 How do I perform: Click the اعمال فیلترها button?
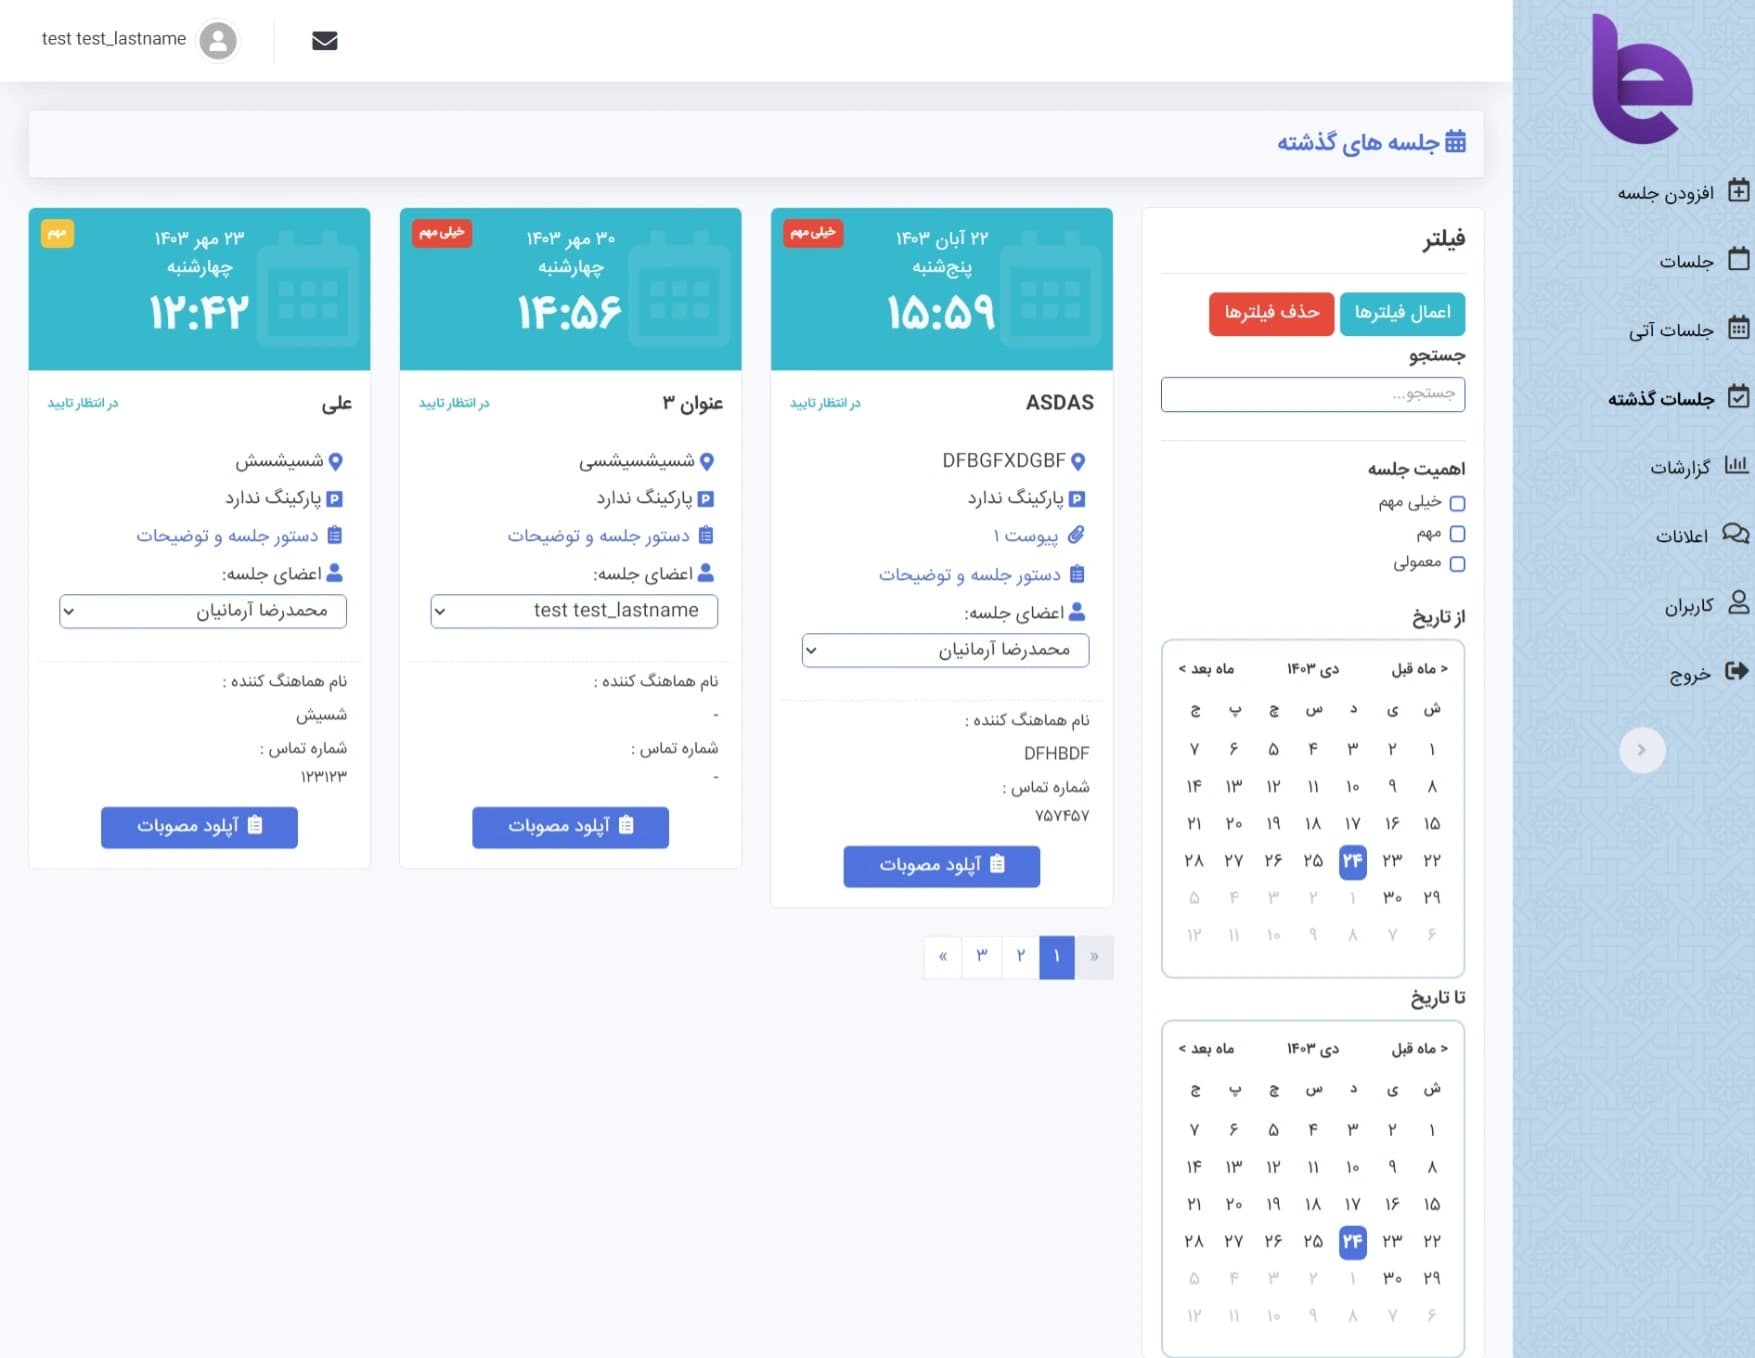tap(1402, 313)
